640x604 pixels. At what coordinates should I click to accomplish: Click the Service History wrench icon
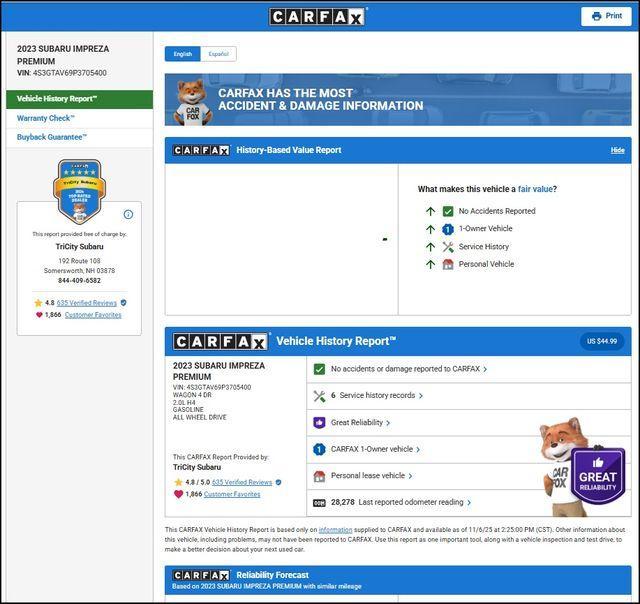pyautogui.click(x=448, y=247)
